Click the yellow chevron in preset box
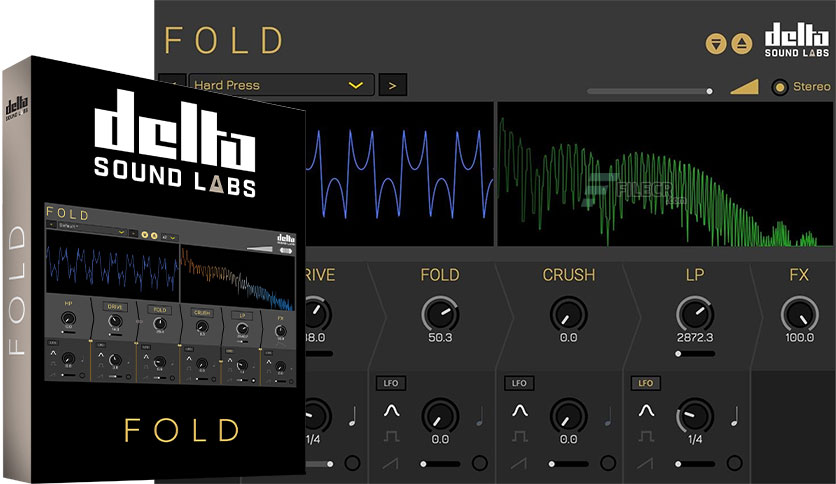 coord(356,85)
